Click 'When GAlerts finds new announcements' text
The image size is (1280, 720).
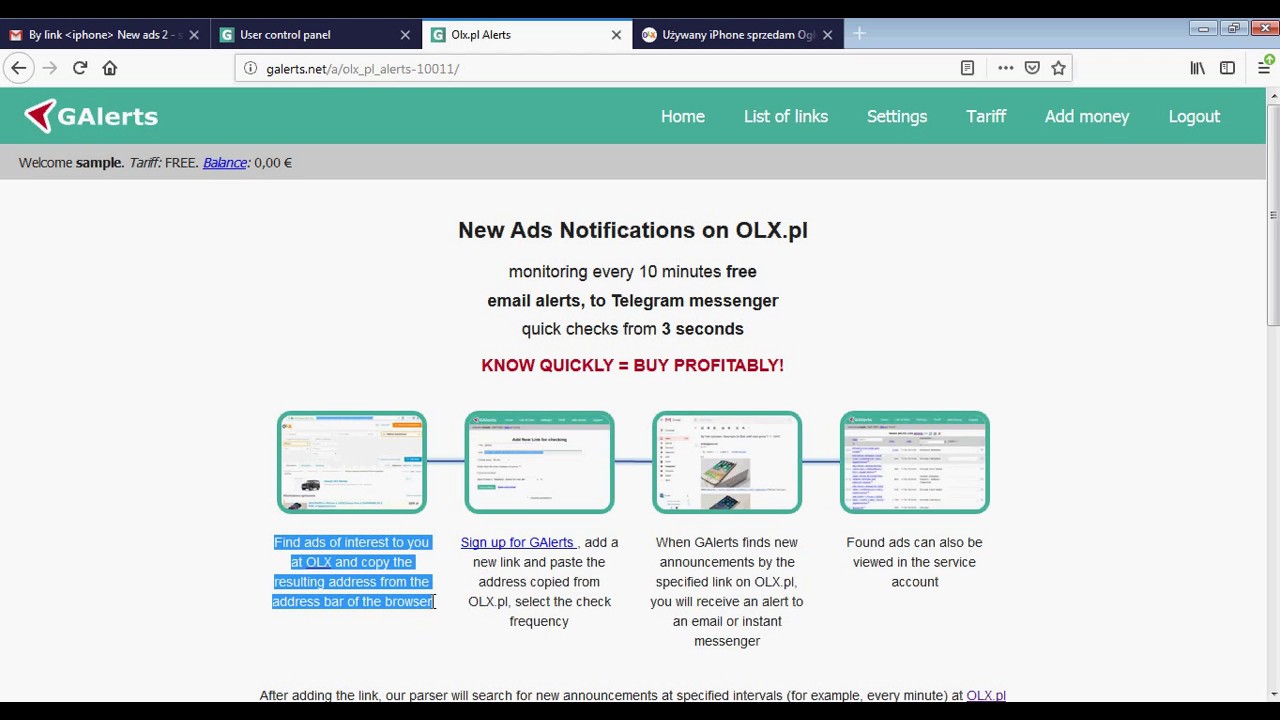[x=727, y=591]
